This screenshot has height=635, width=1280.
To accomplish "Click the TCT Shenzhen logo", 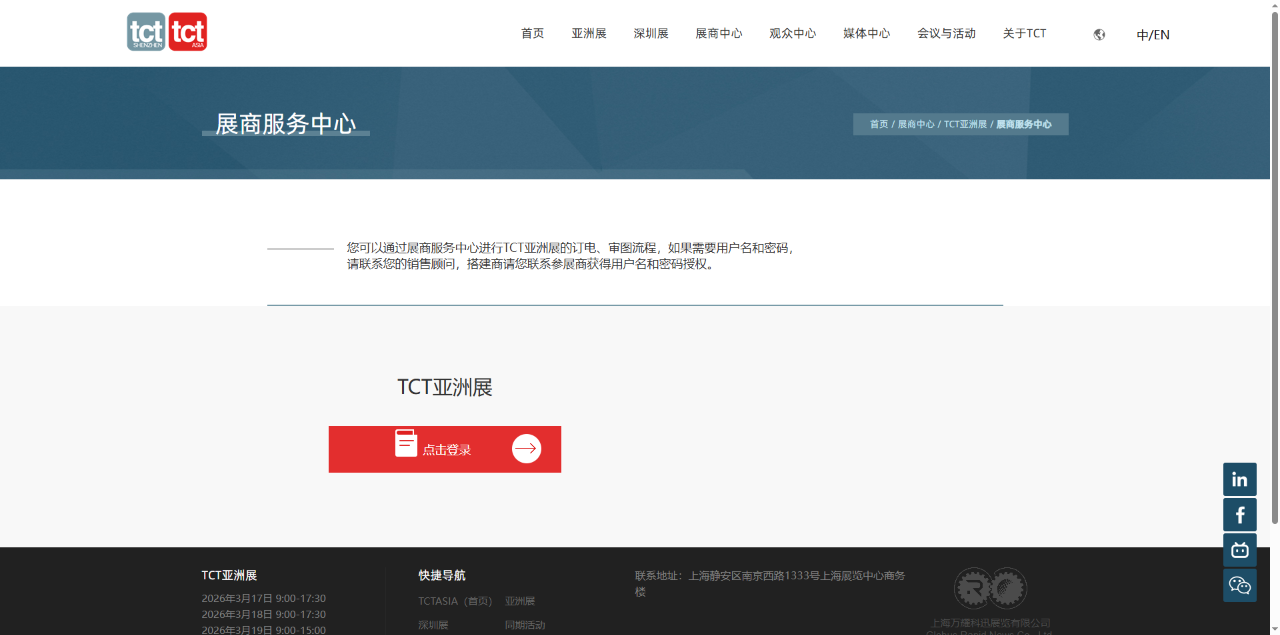I will coord(146,32).
